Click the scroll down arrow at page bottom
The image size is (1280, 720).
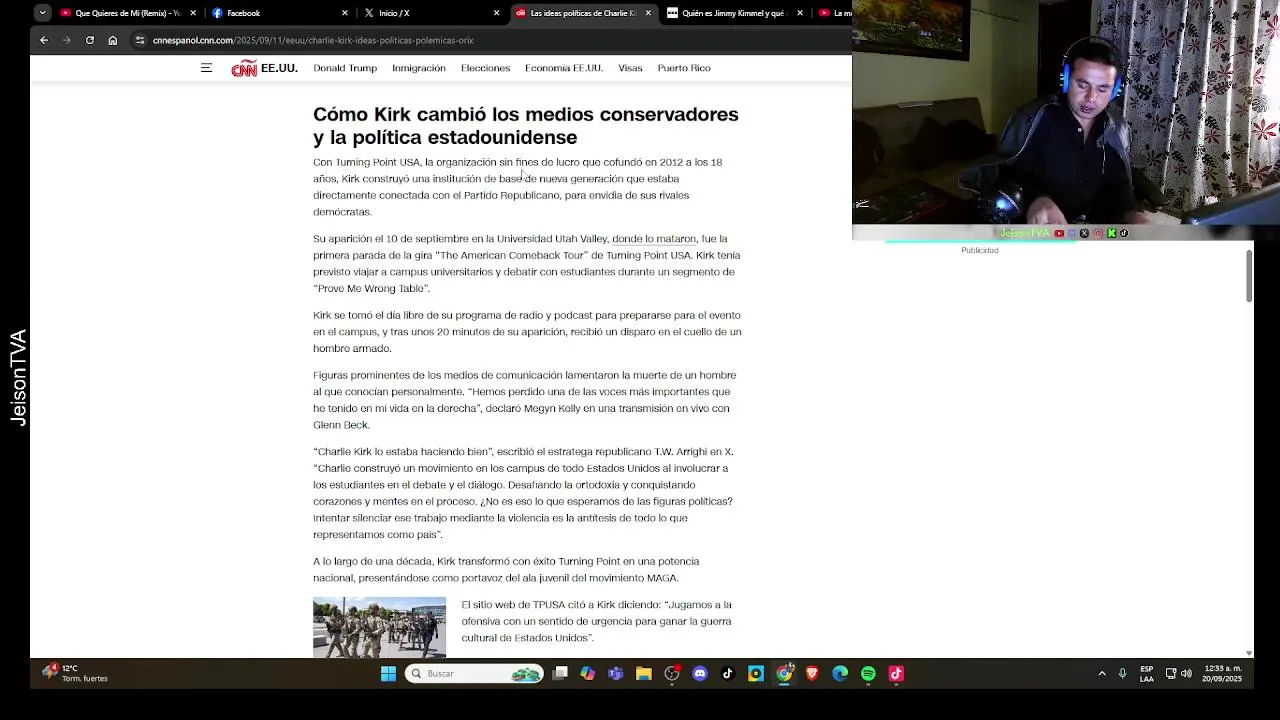pos(1248,653)
